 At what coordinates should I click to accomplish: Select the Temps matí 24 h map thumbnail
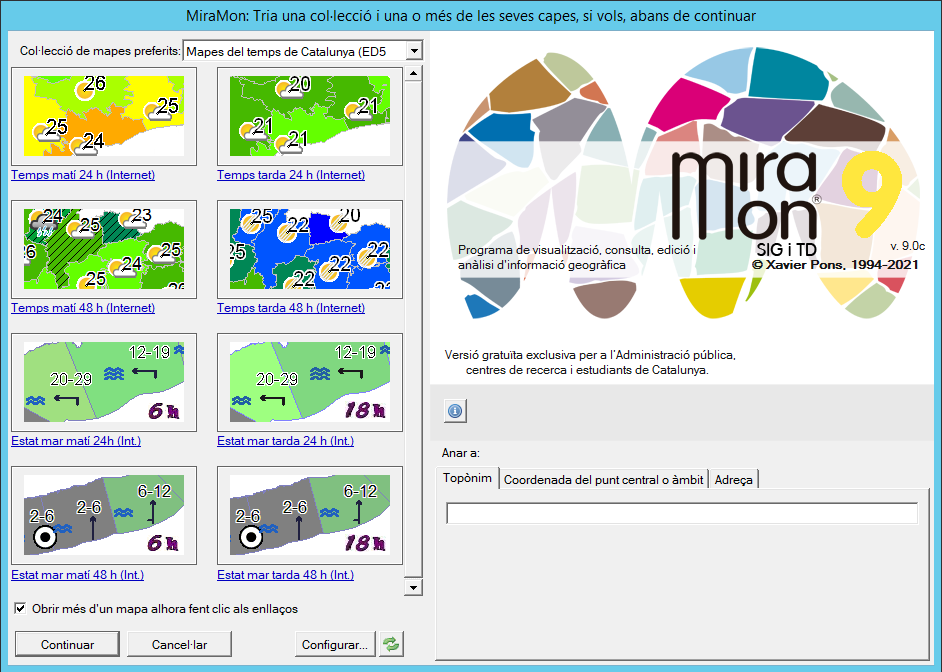(104, 117)
